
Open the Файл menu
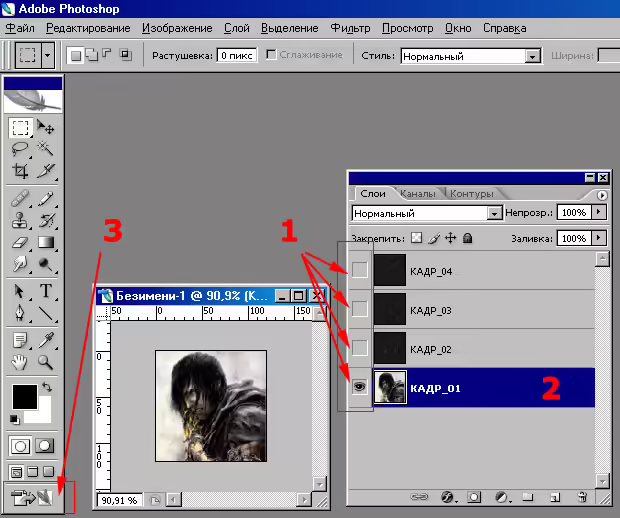21,28
